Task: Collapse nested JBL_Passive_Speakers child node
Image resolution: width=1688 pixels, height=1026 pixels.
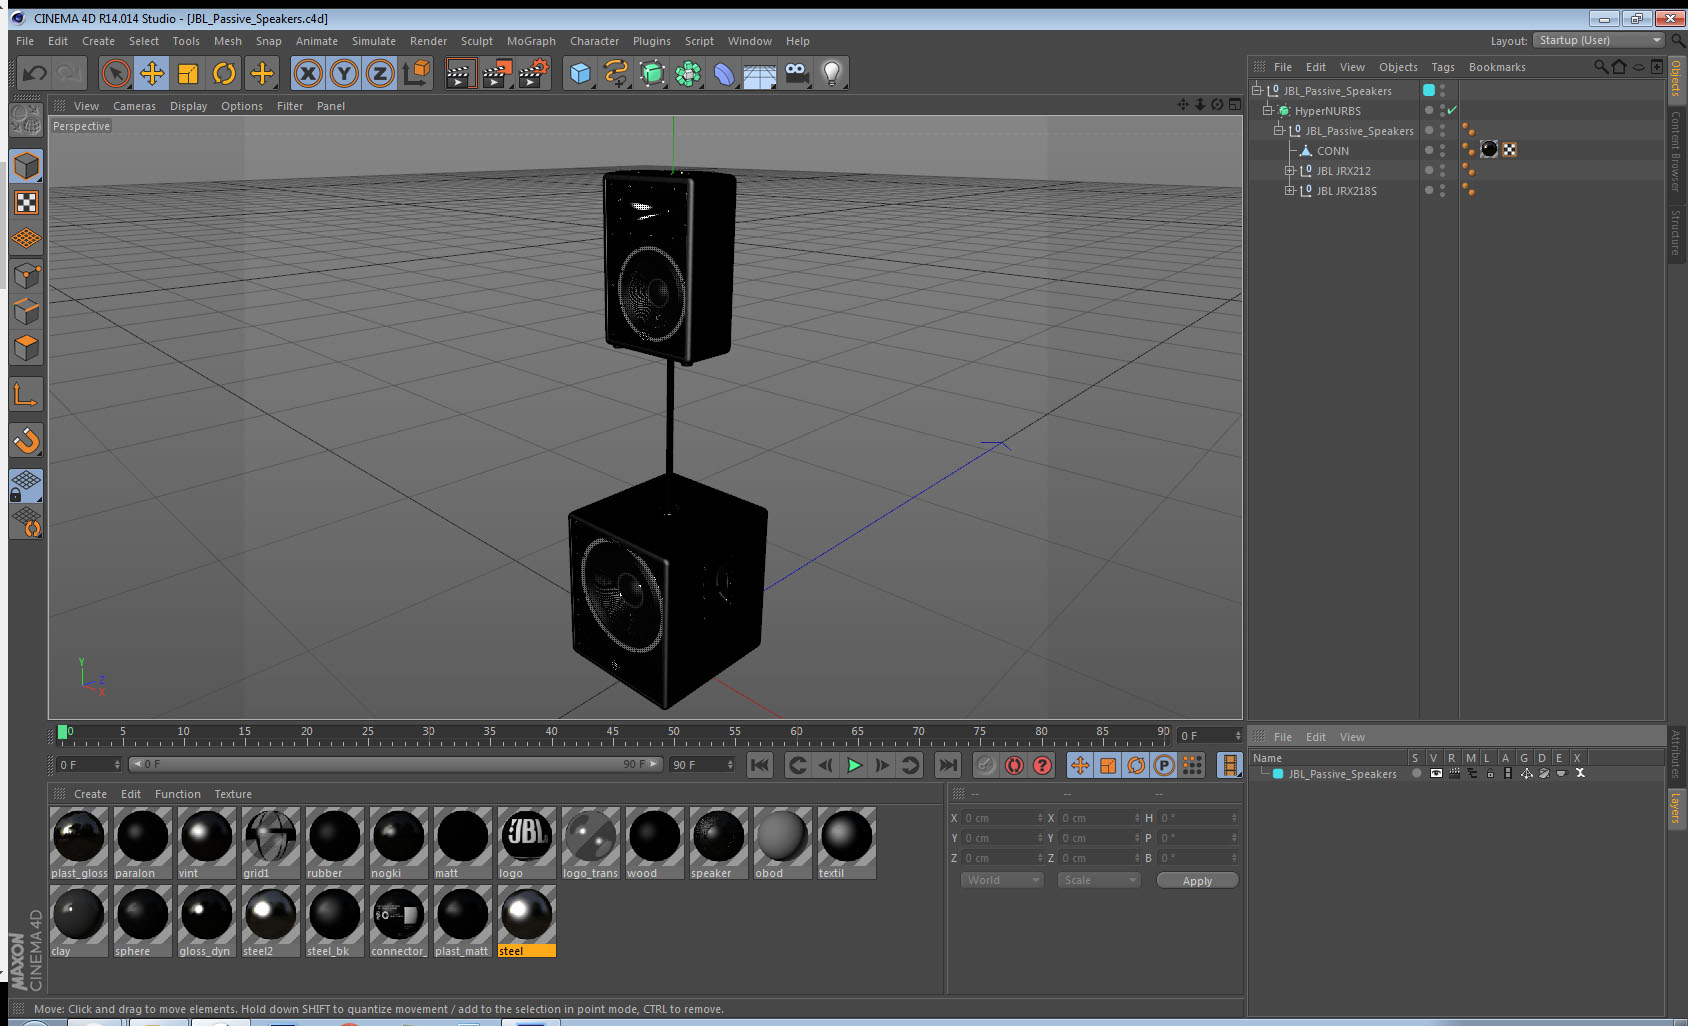Action: click(1278, 131)
